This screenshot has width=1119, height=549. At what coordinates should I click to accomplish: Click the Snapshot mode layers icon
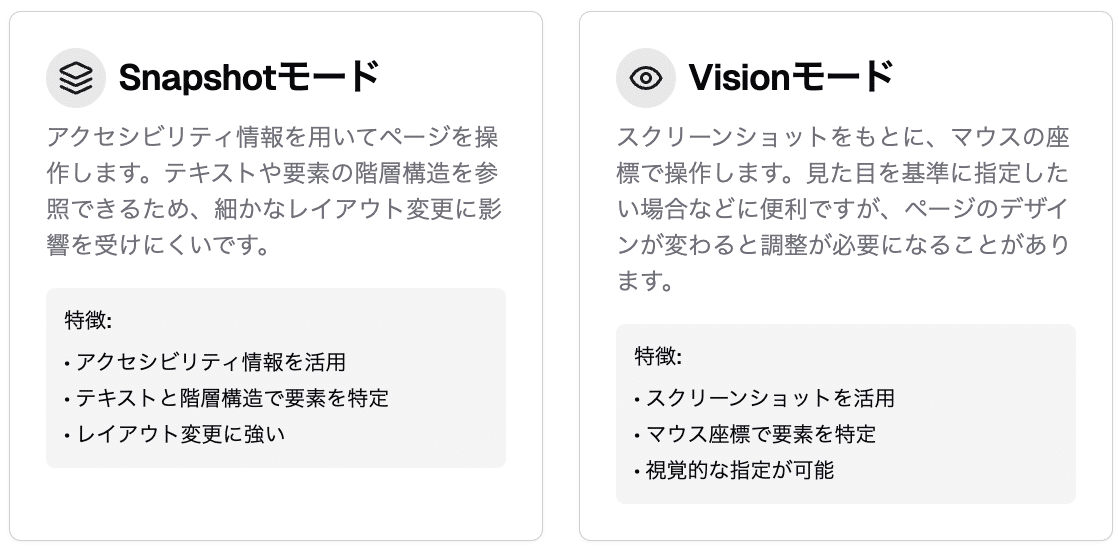pos(76,78)
